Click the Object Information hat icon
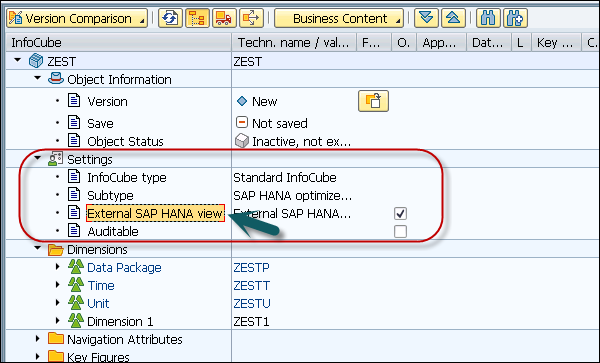The width and height of the screenshot is (600, 363). (56, 78)
